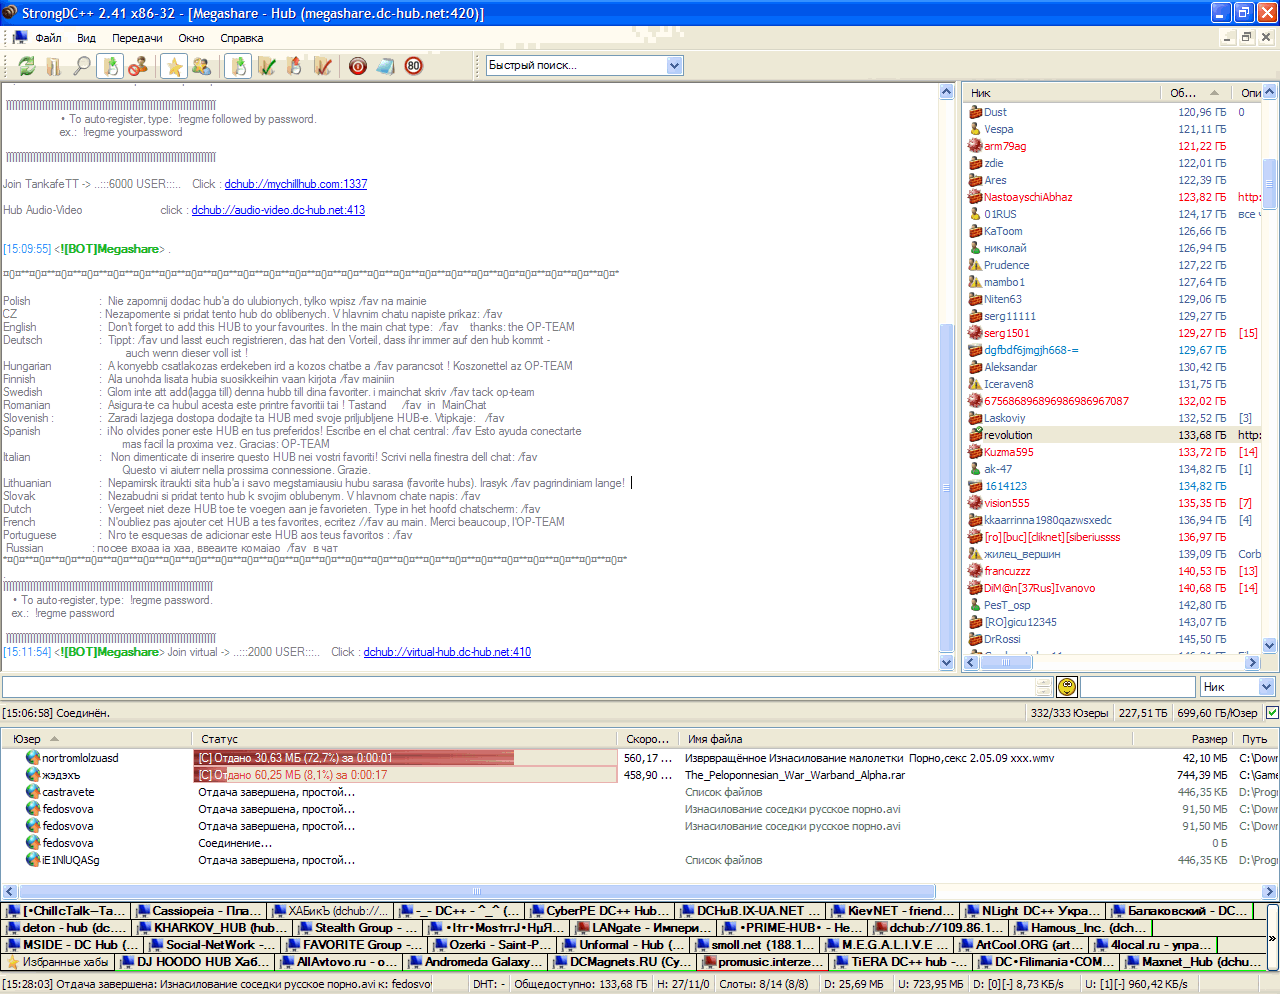Follow the dchub://virtual-hub.dc-hub.net:410 link
This screenshot has height=994, width=1280.
click(447, 652)
